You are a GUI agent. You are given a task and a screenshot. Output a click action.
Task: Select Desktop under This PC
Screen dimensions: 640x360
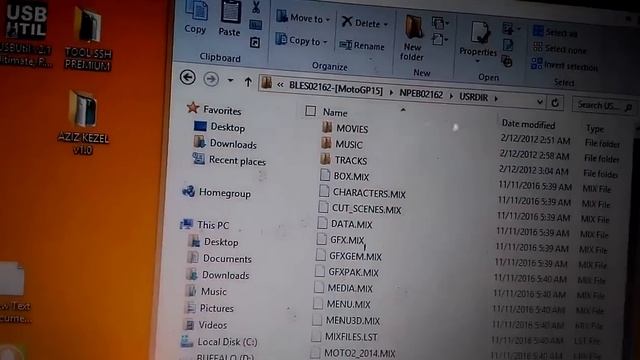[x=221, y=242]
